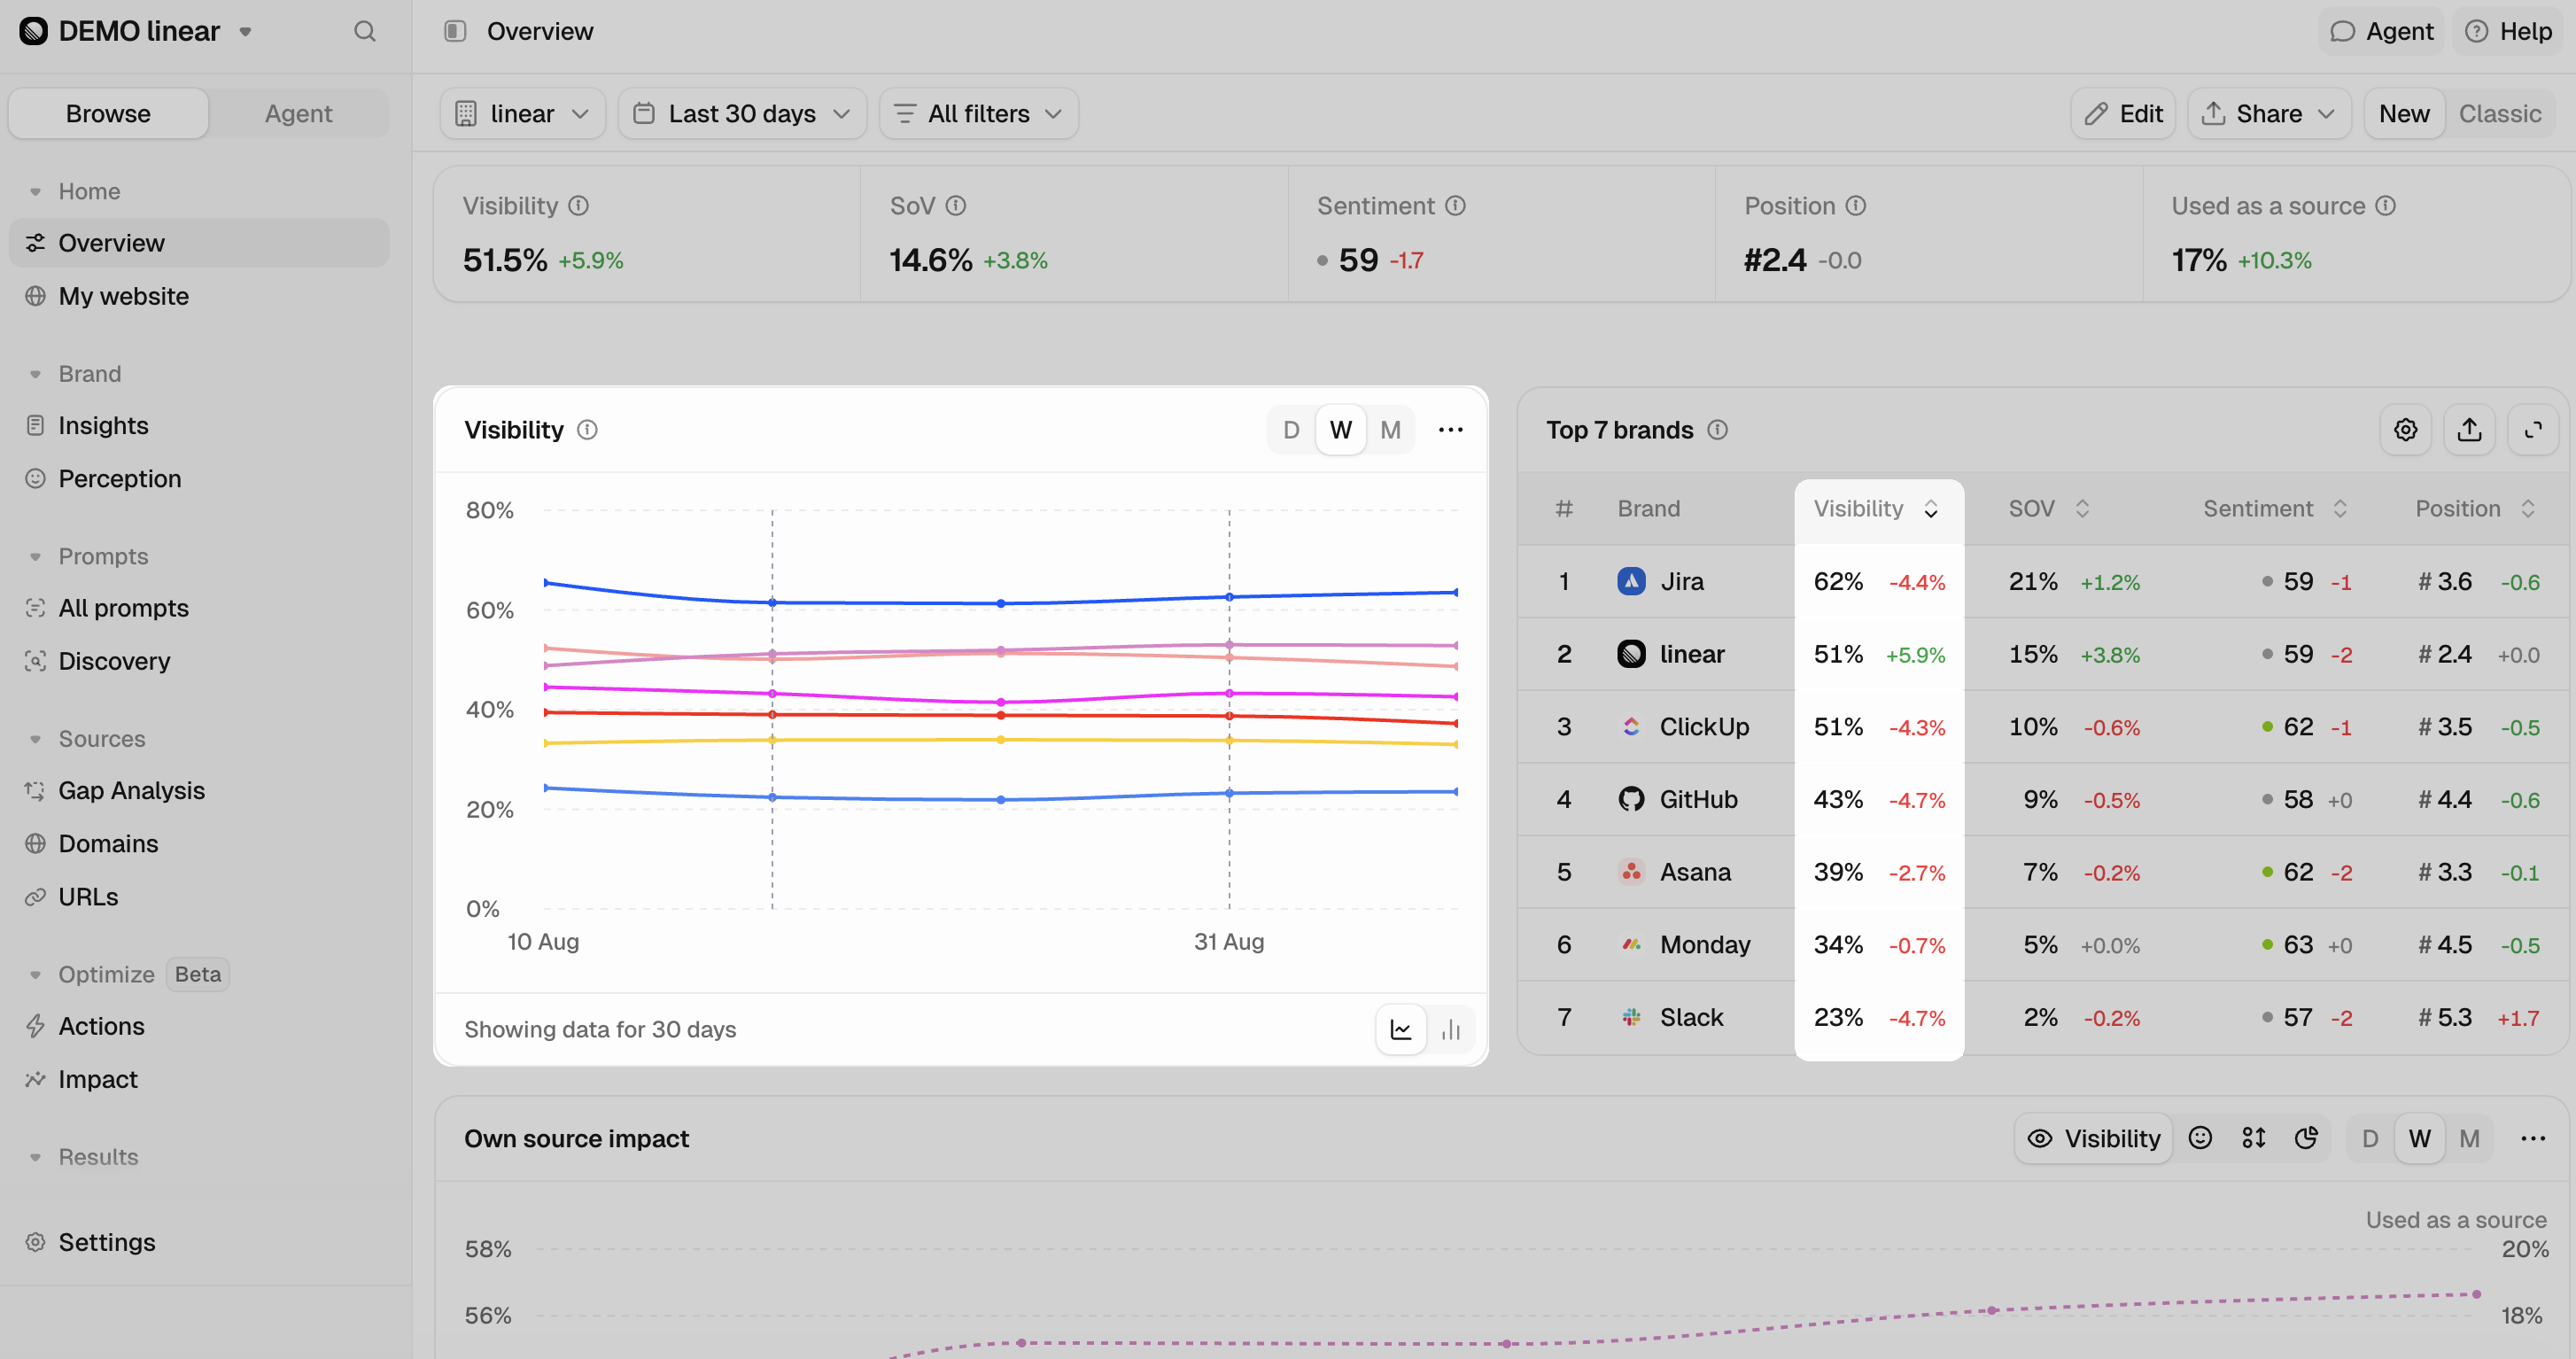Set Visibility chart to daily (D)

point(1291,430)
